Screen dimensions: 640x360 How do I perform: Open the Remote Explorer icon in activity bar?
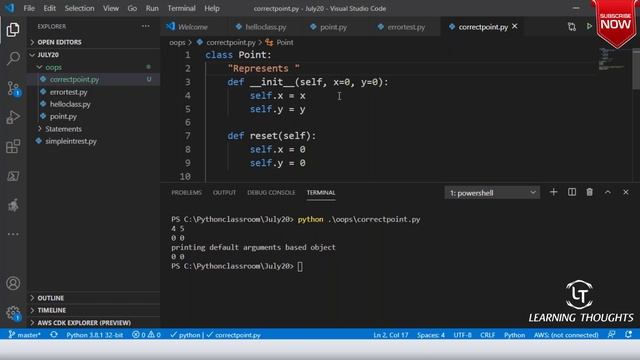(13, 176)
